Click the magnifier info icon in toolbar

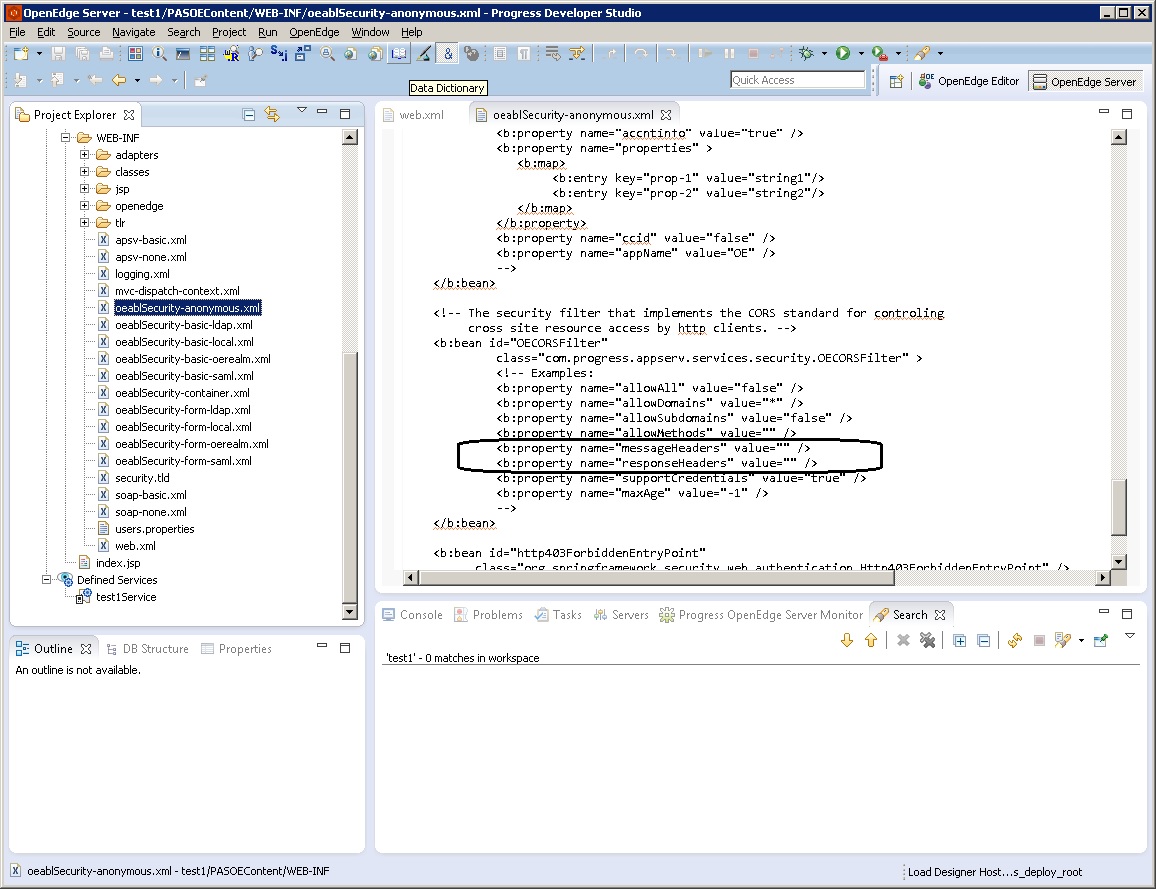tap(159, 53)
